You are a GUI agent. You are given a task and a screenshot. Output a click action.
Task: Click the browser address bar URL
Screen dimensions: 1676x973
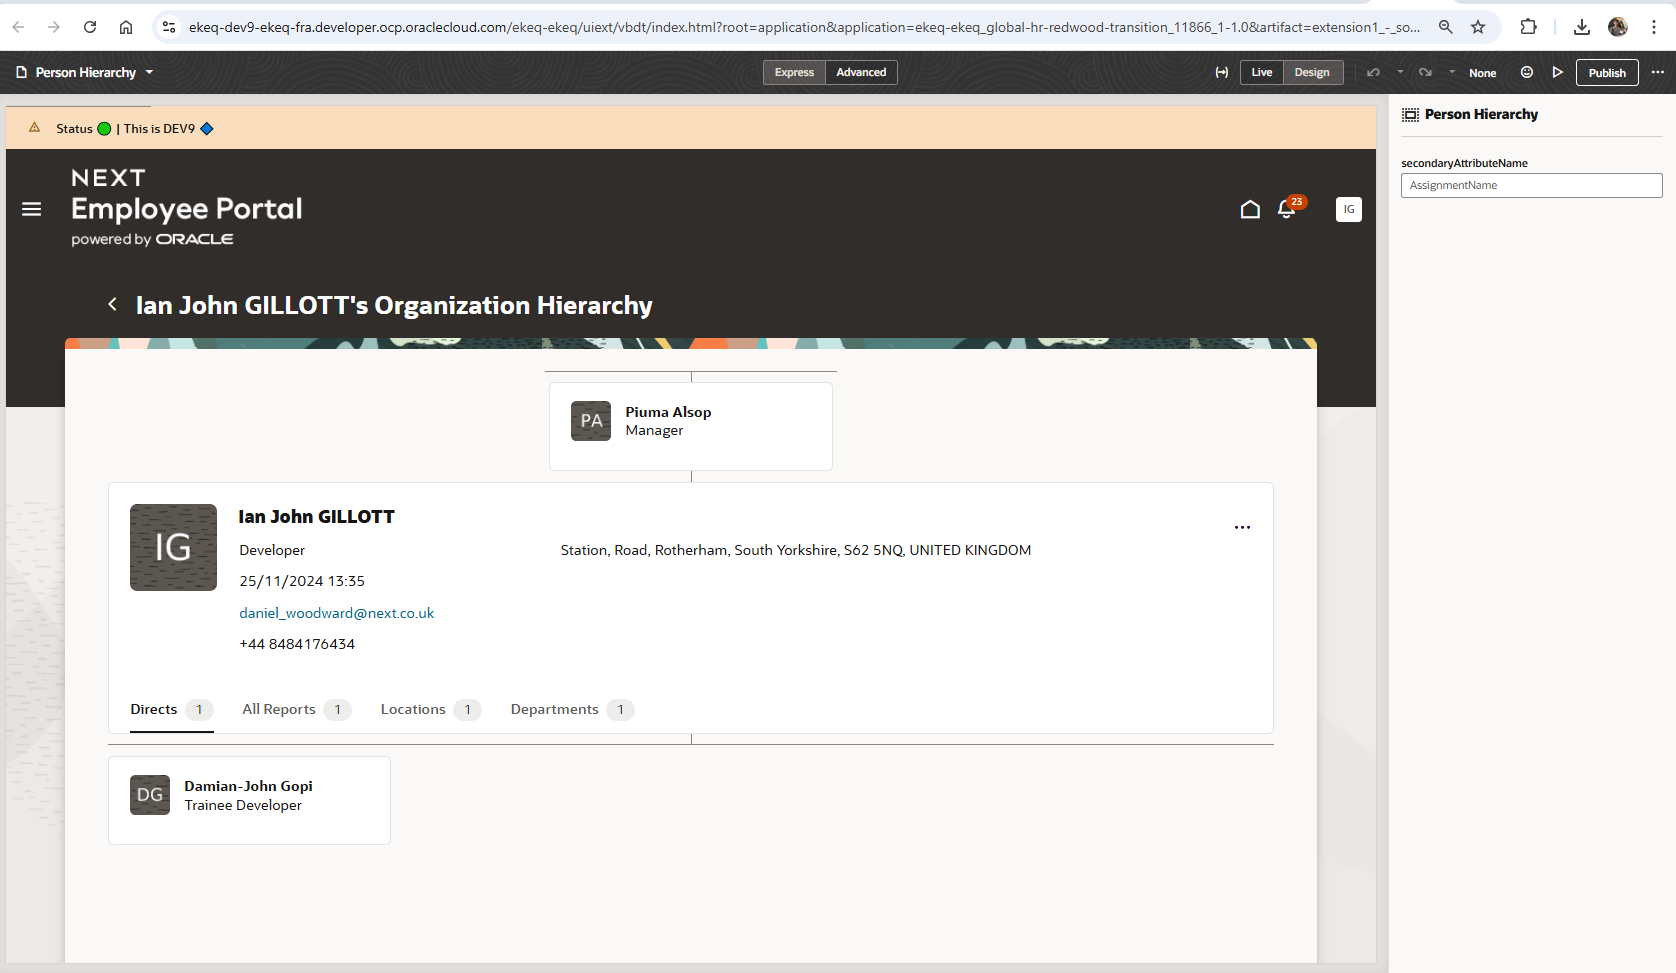[x=804, y=27]
